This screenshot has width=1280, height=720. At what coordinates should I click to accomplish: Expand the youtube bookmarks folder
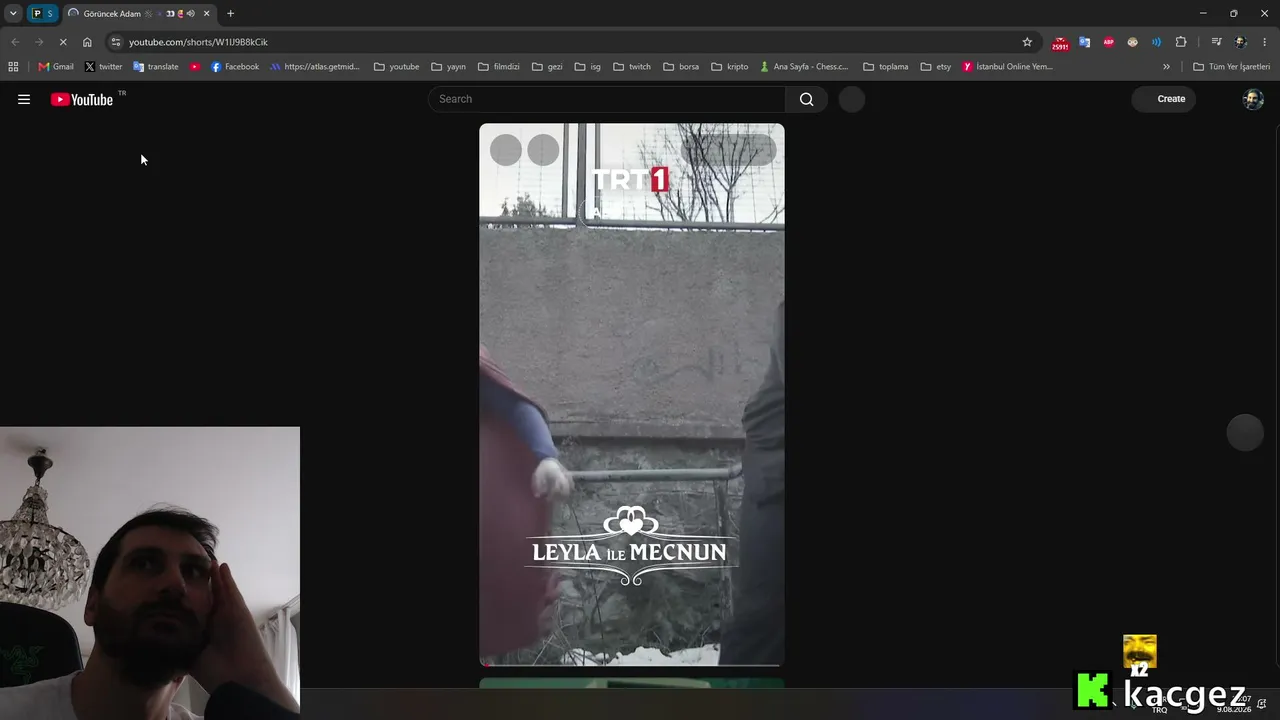(x=397, y=67)
